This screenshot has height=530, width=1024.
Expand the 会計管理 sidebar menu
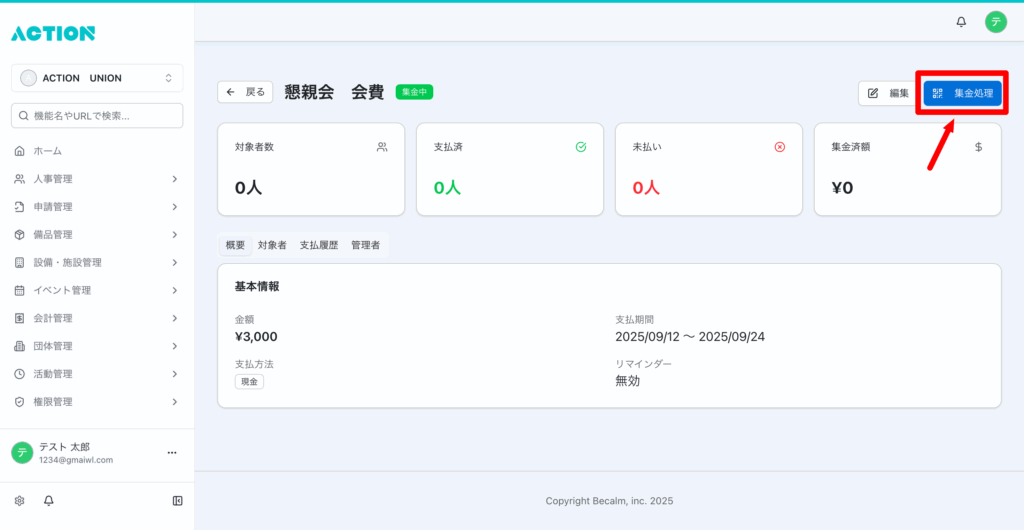[97, 318]
